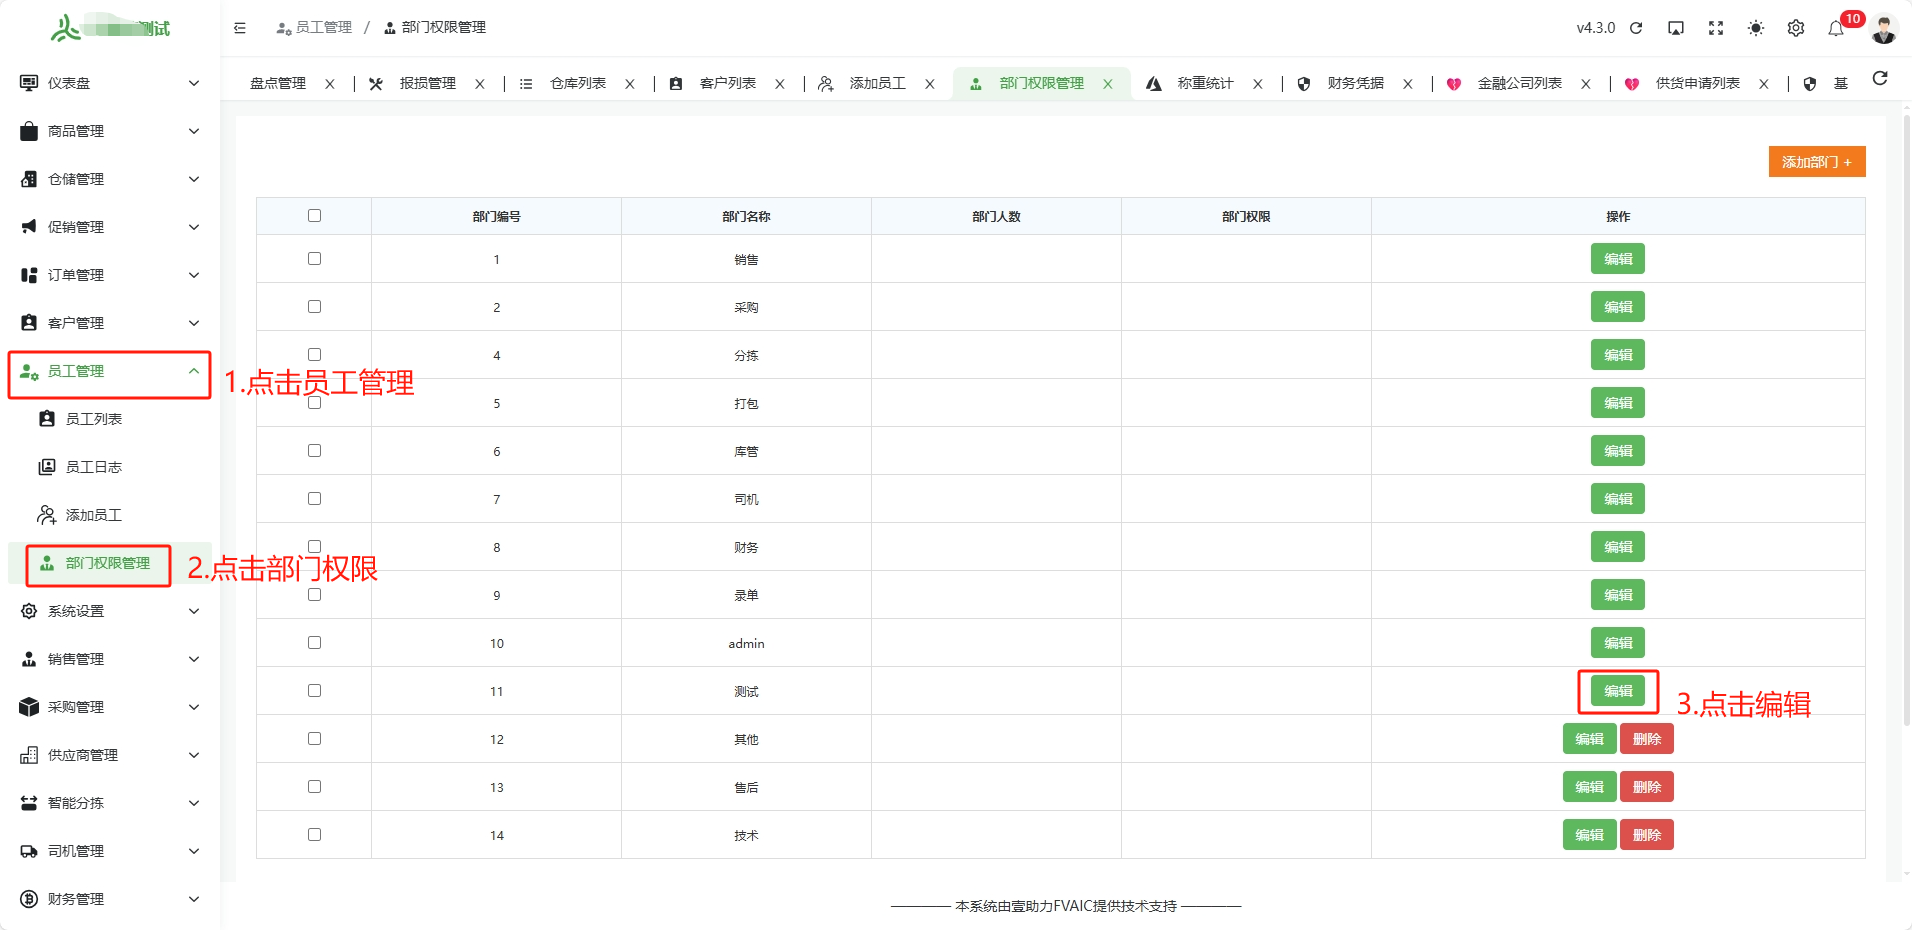Open settings gear in top bar
The height and width of the screenshot is (930, 1912).
click(x=1796, y=28)
